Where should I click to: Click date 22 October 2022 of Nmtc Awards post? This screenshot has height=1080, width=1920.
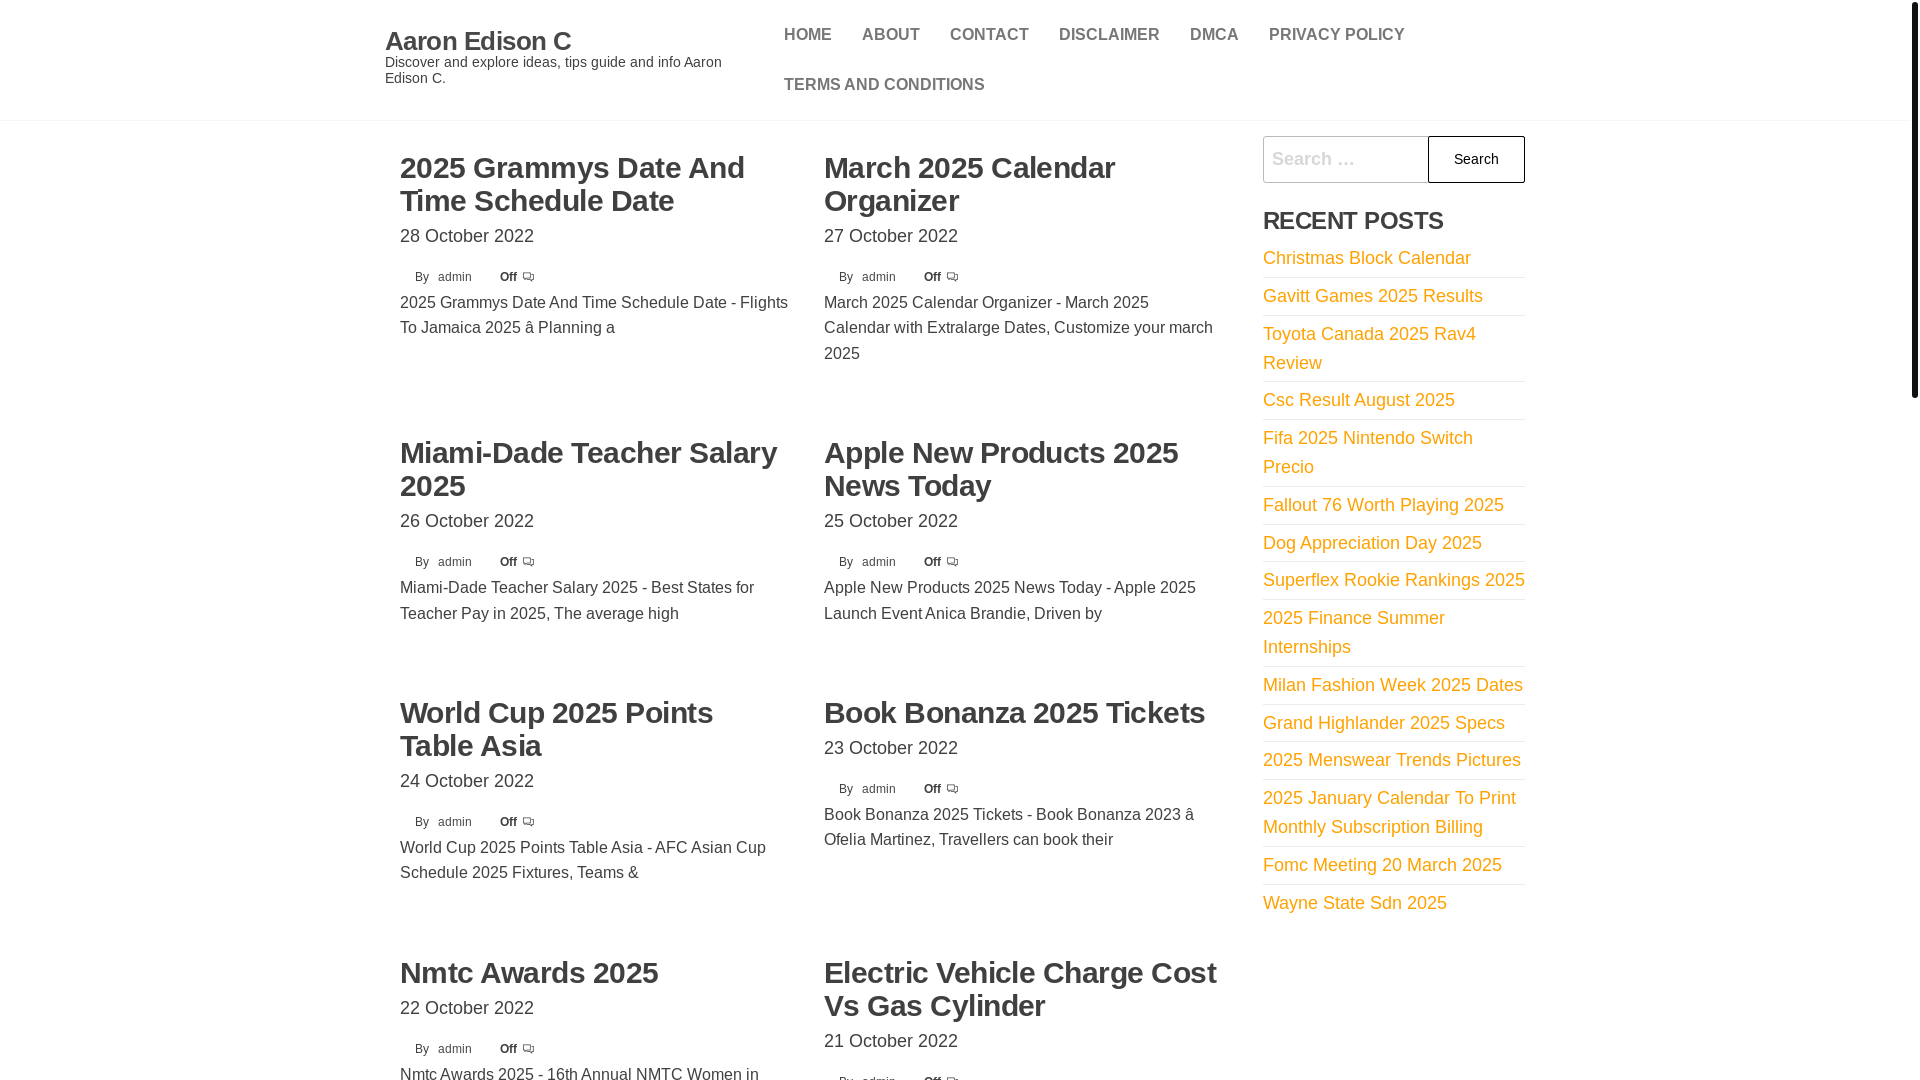467,1008
